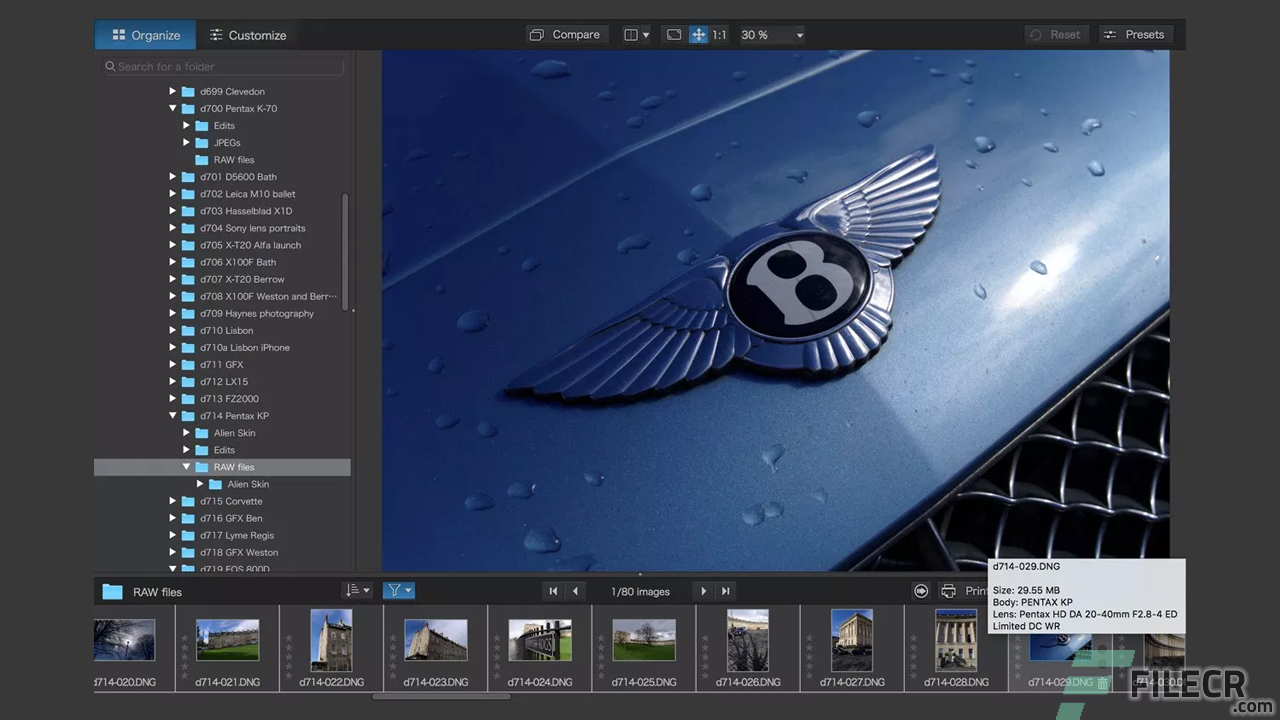1280x720 pixels.
Task: Select thumbnail d714-026.DNG
Action: point(748,640)
